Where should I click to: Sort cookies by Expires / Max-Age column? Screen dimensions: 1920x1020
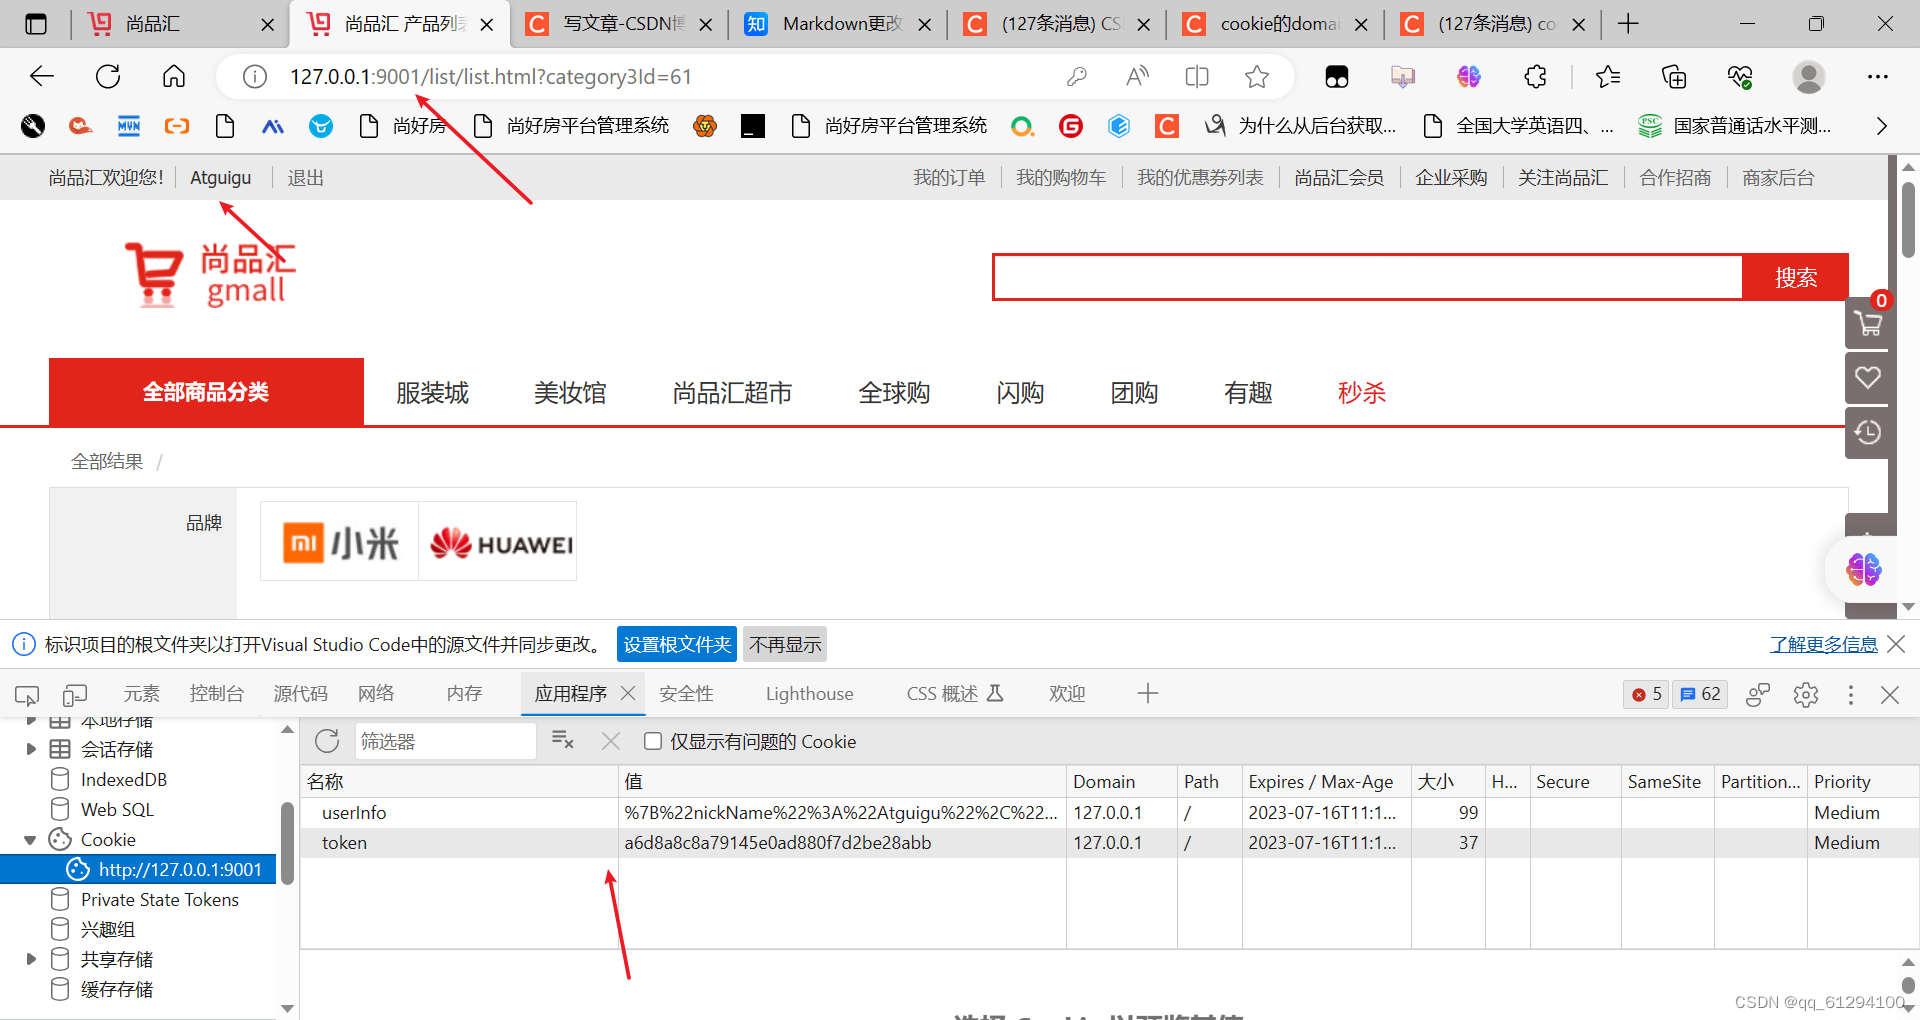1326,782
